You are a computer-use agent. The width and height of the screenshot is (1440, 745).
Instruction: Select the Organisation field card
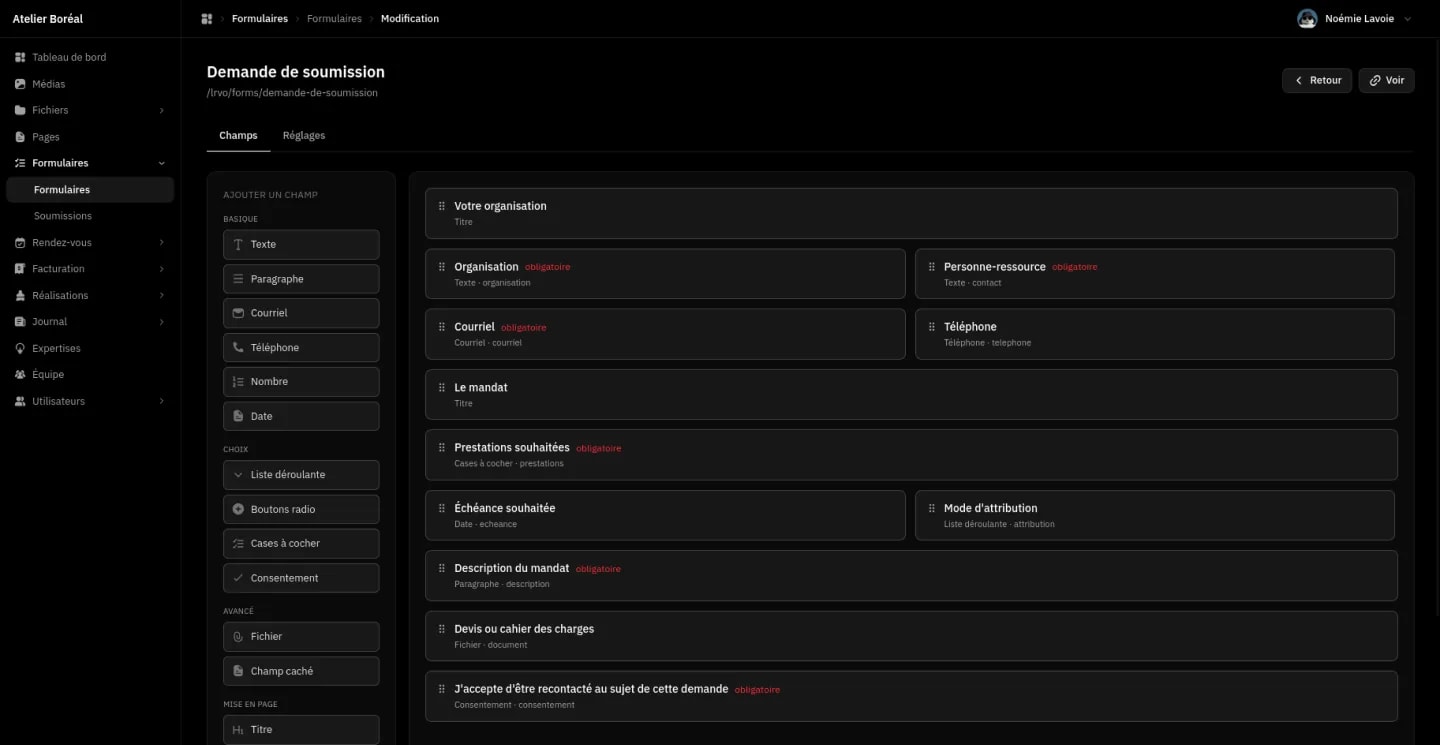tap(665, 274)
